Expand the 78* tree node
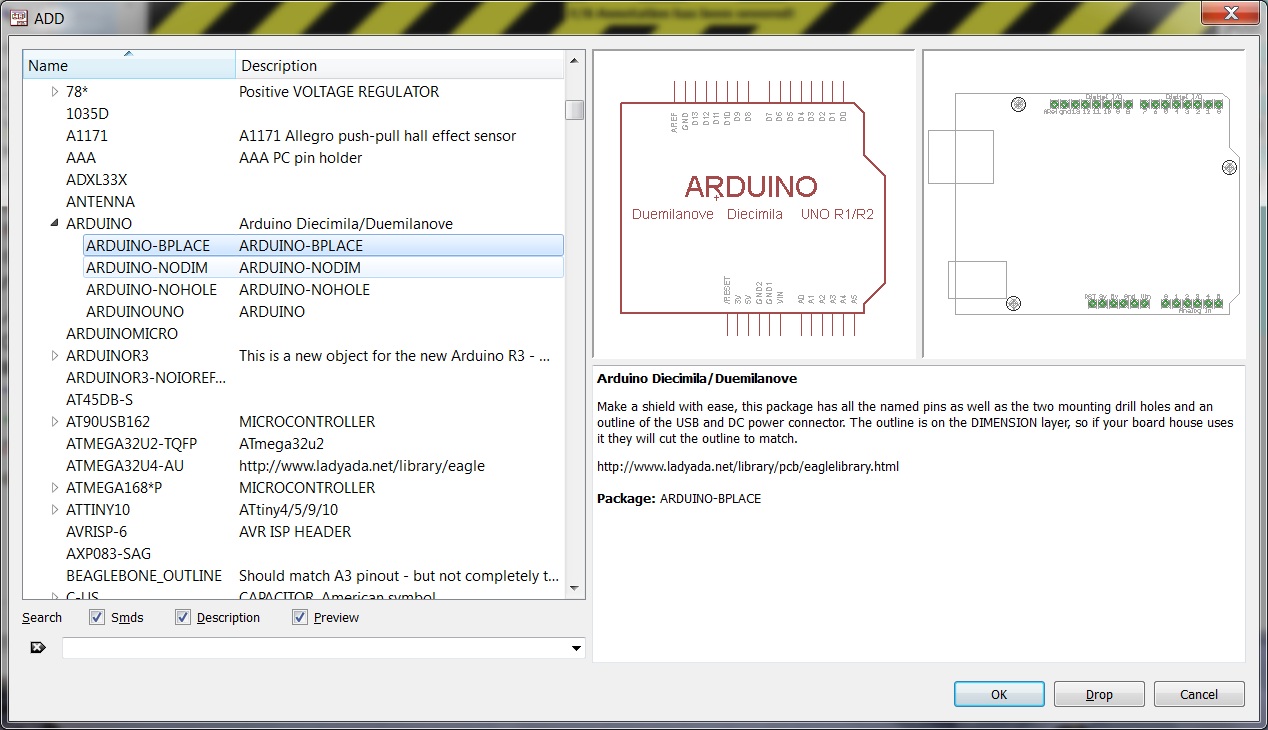Screen dimensions: 1268x730 tap(55, 92)
